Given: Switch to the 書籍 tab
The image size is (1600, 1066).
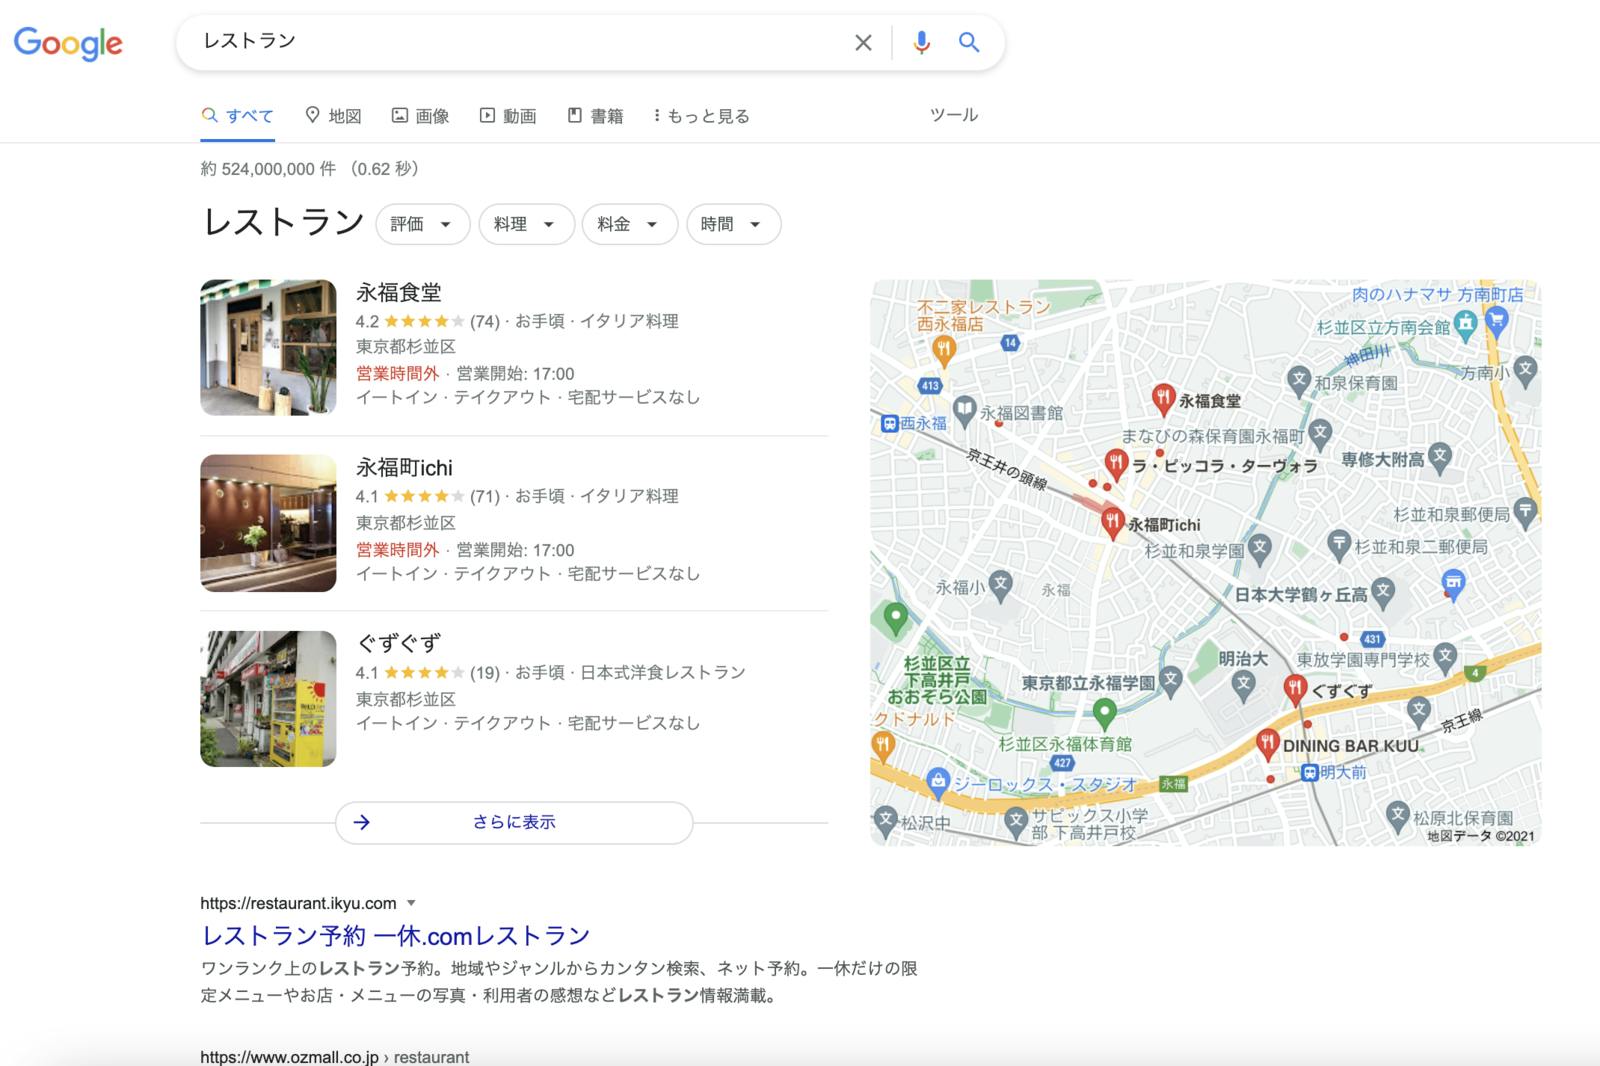Looking at the screenshot, I should (595, 116).
